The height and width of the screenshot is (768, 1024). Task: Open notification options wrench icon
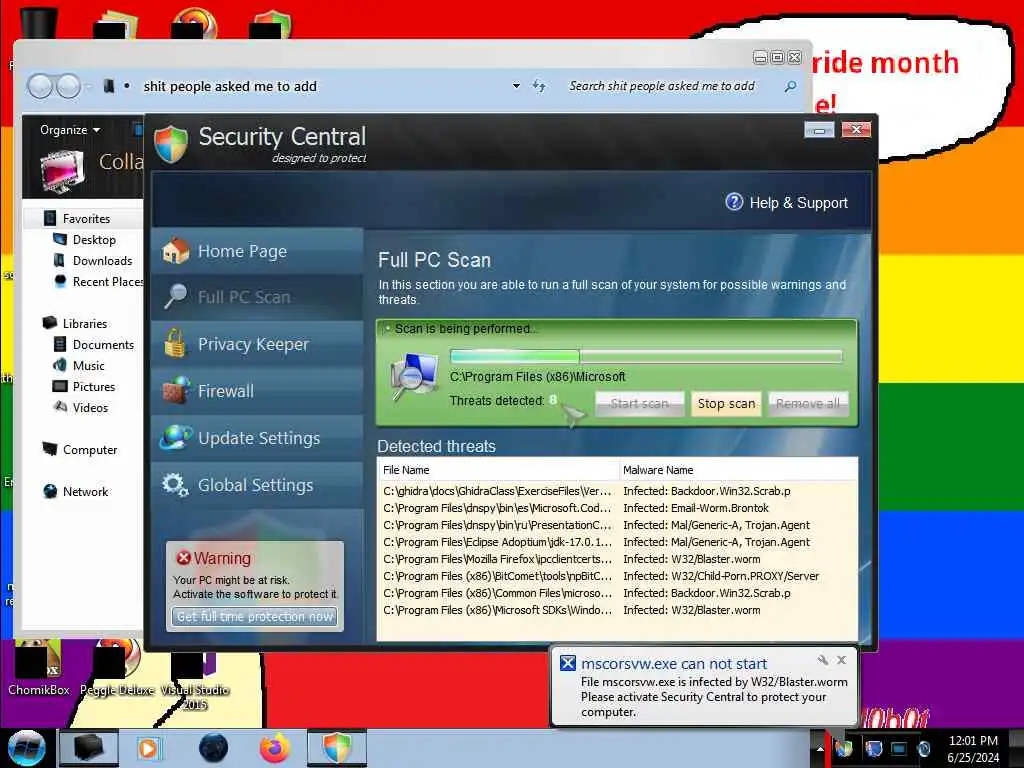(823, 660)
